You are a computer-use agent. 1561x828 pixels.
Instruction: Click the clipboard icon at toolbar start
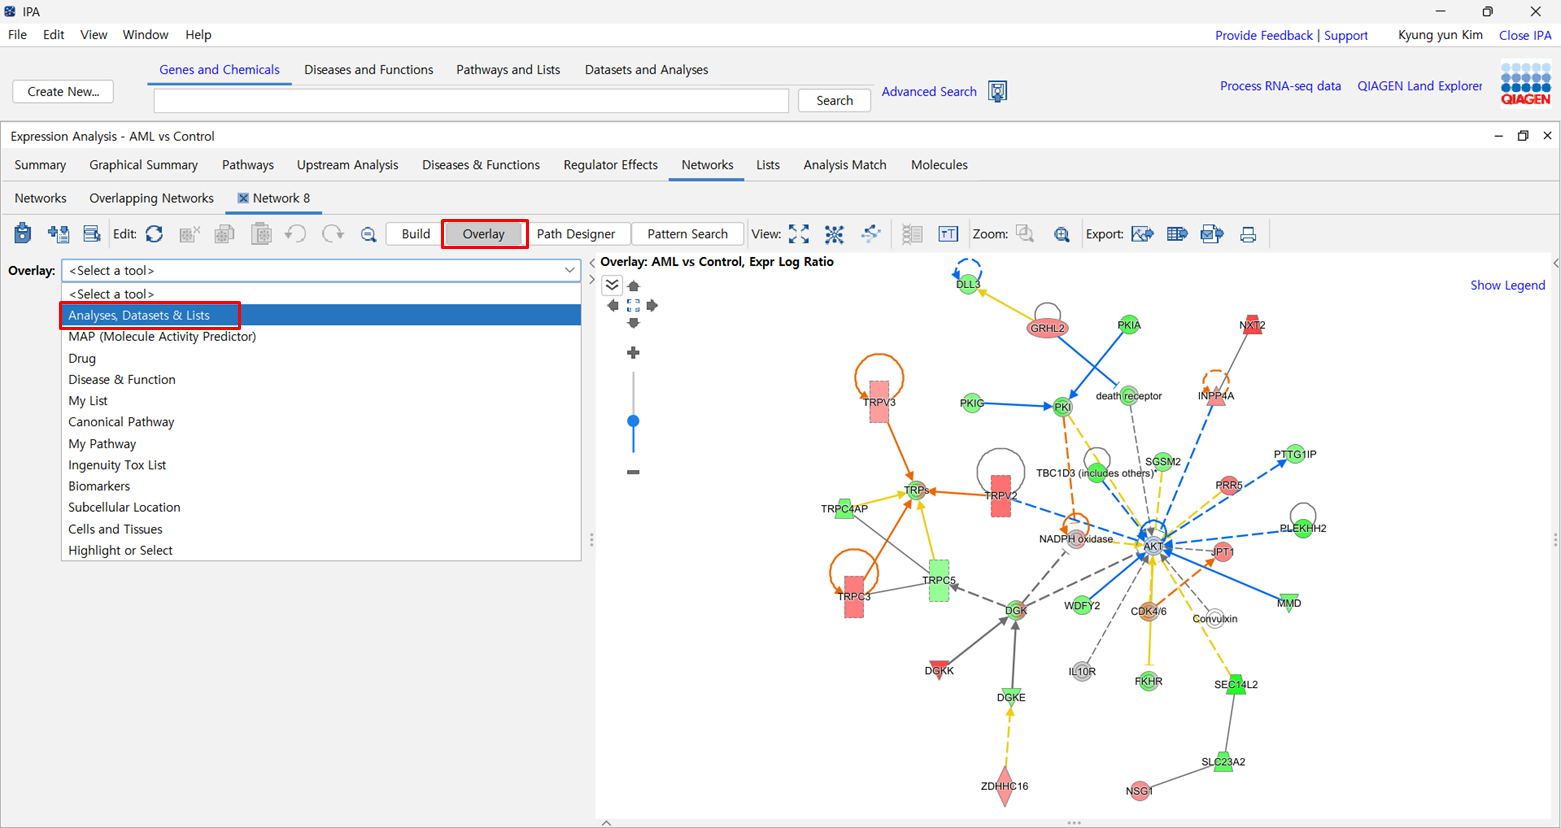point(23,234)
